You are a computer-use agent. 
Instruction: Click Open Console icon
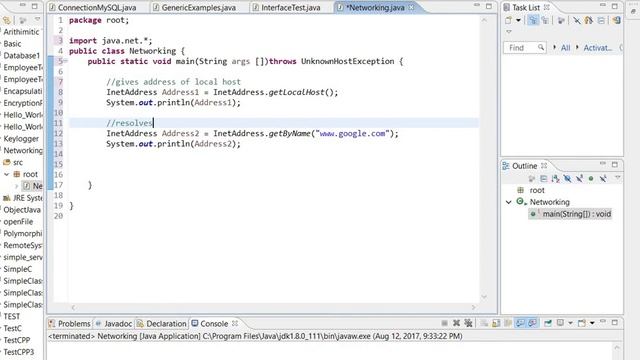(x=582, y=323)
